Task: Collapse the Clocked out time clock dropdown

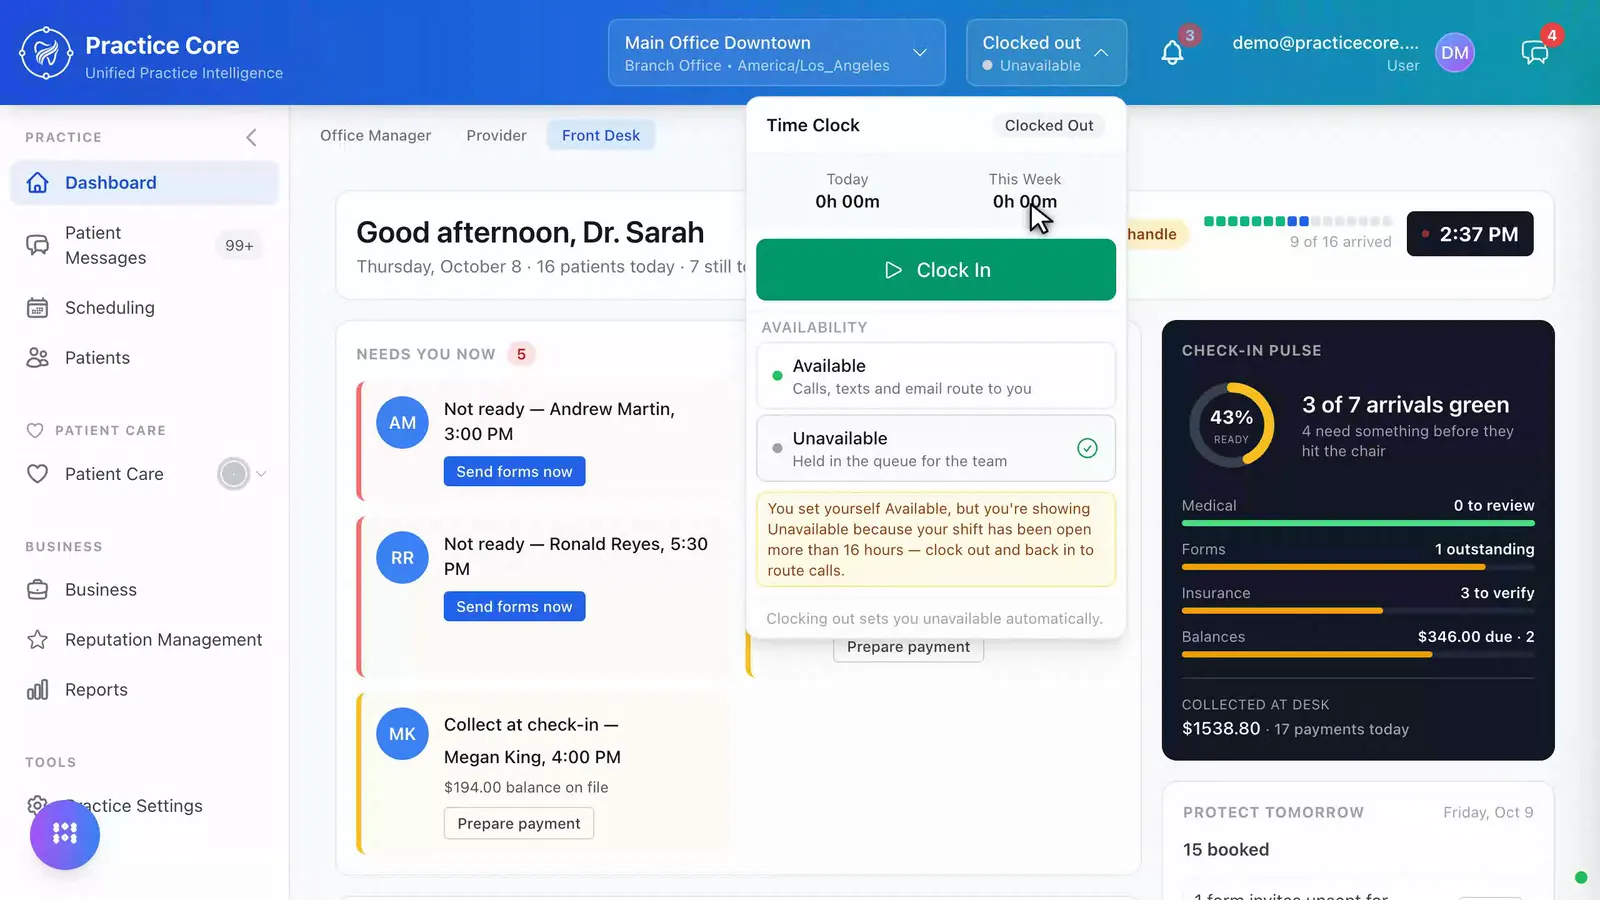Action: (x=1046, y=53)
